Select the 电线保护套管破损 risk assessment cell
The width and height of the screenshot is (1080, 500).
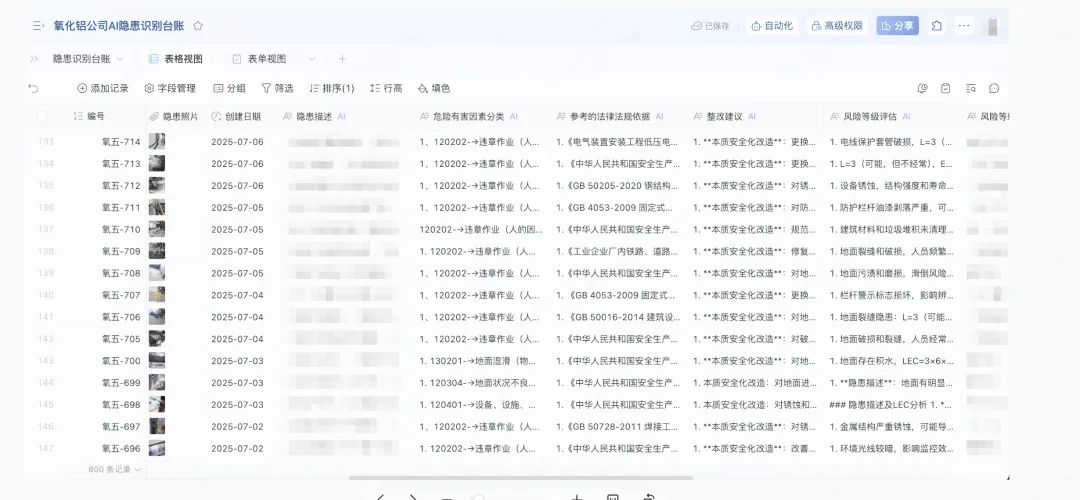point(893,142)
